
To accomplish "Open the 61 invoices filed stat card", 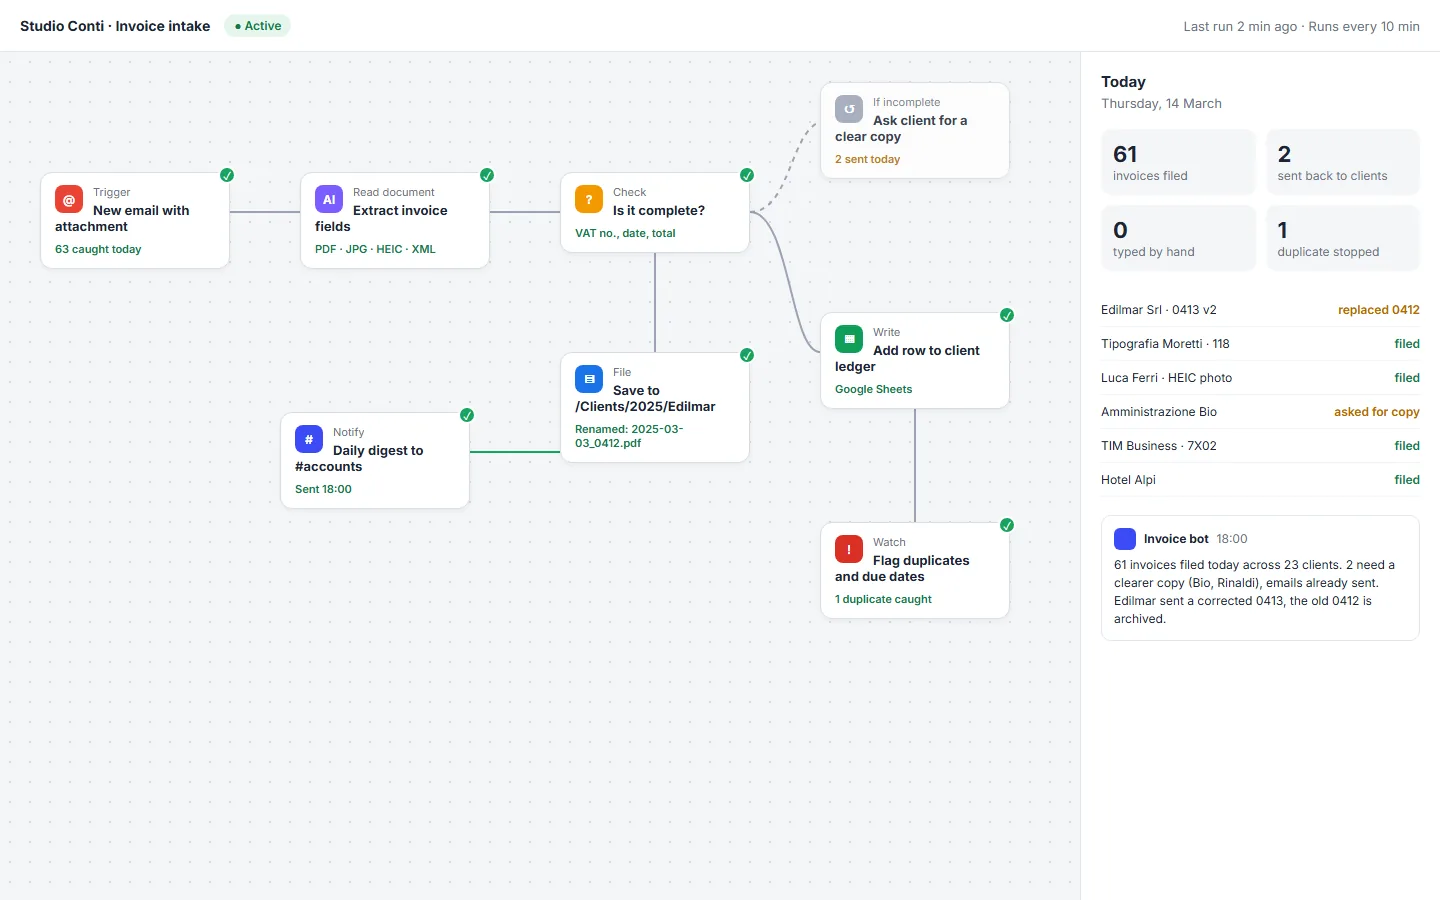I will (1178, 162).
